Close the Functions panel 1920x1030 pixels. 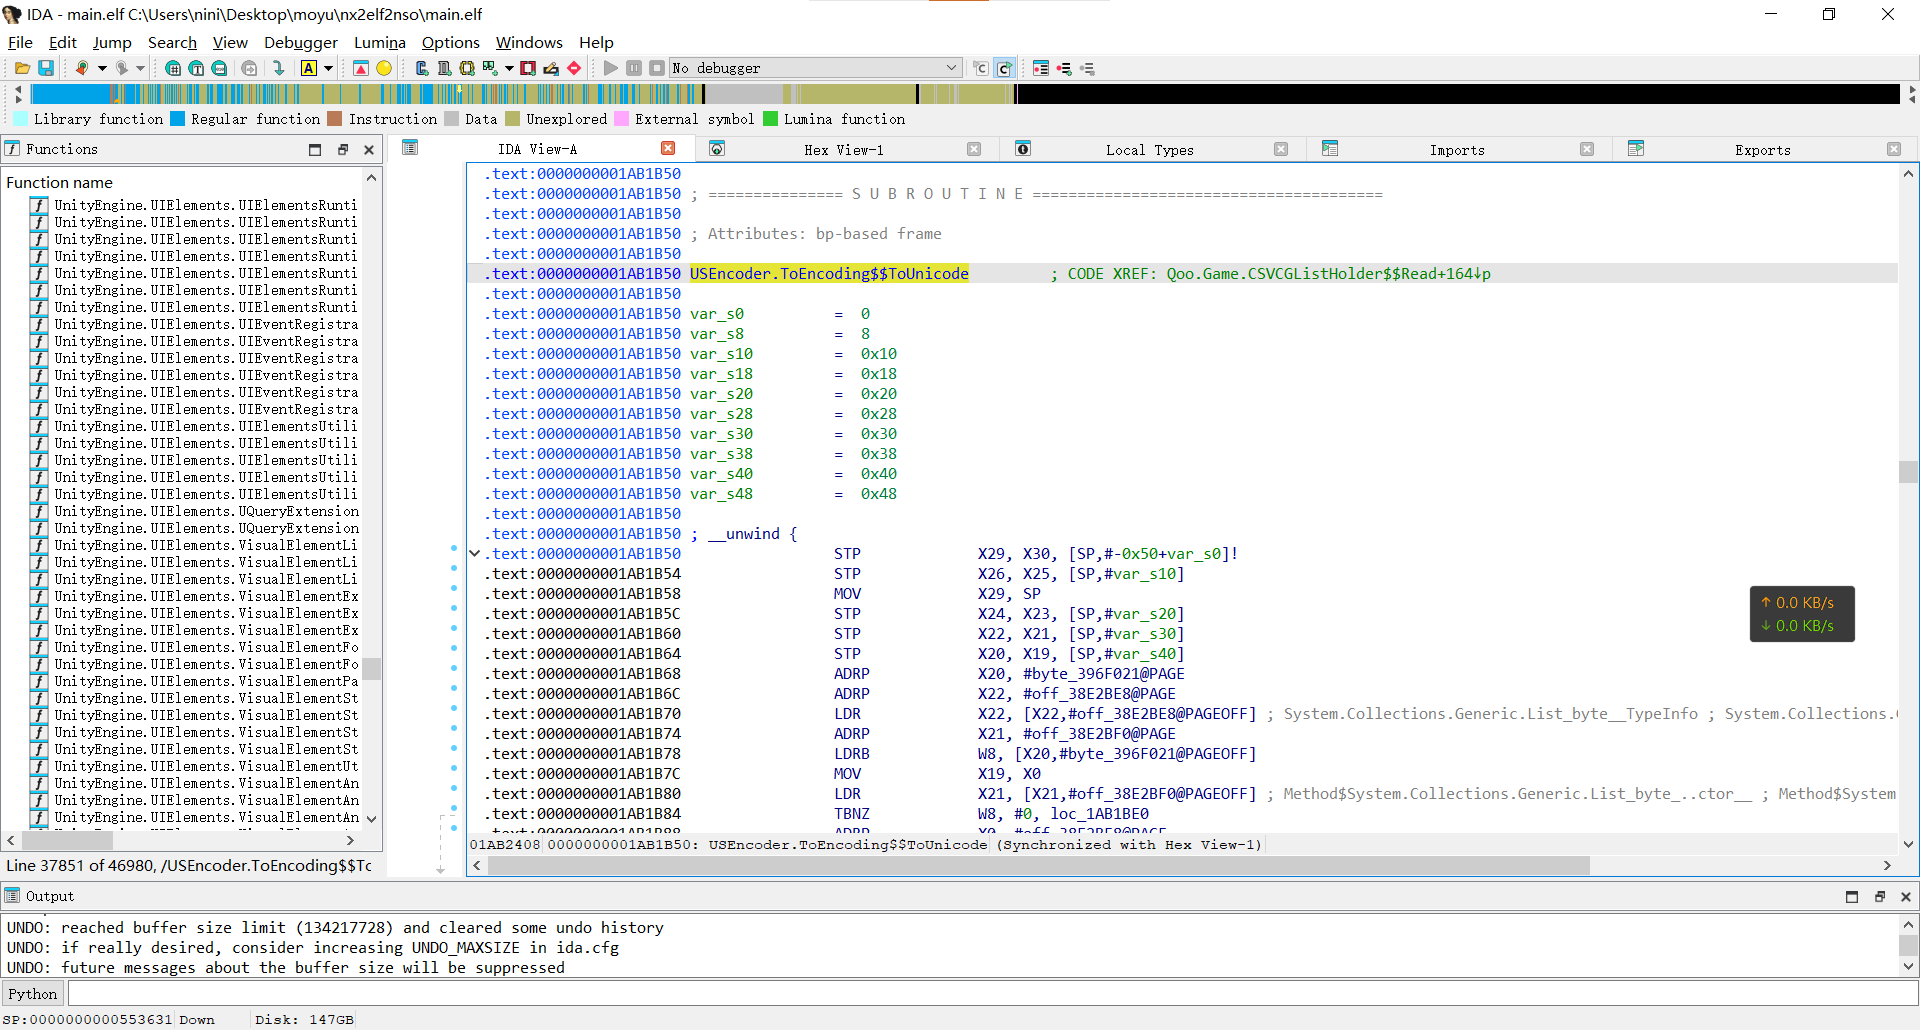tap(369, 149)
